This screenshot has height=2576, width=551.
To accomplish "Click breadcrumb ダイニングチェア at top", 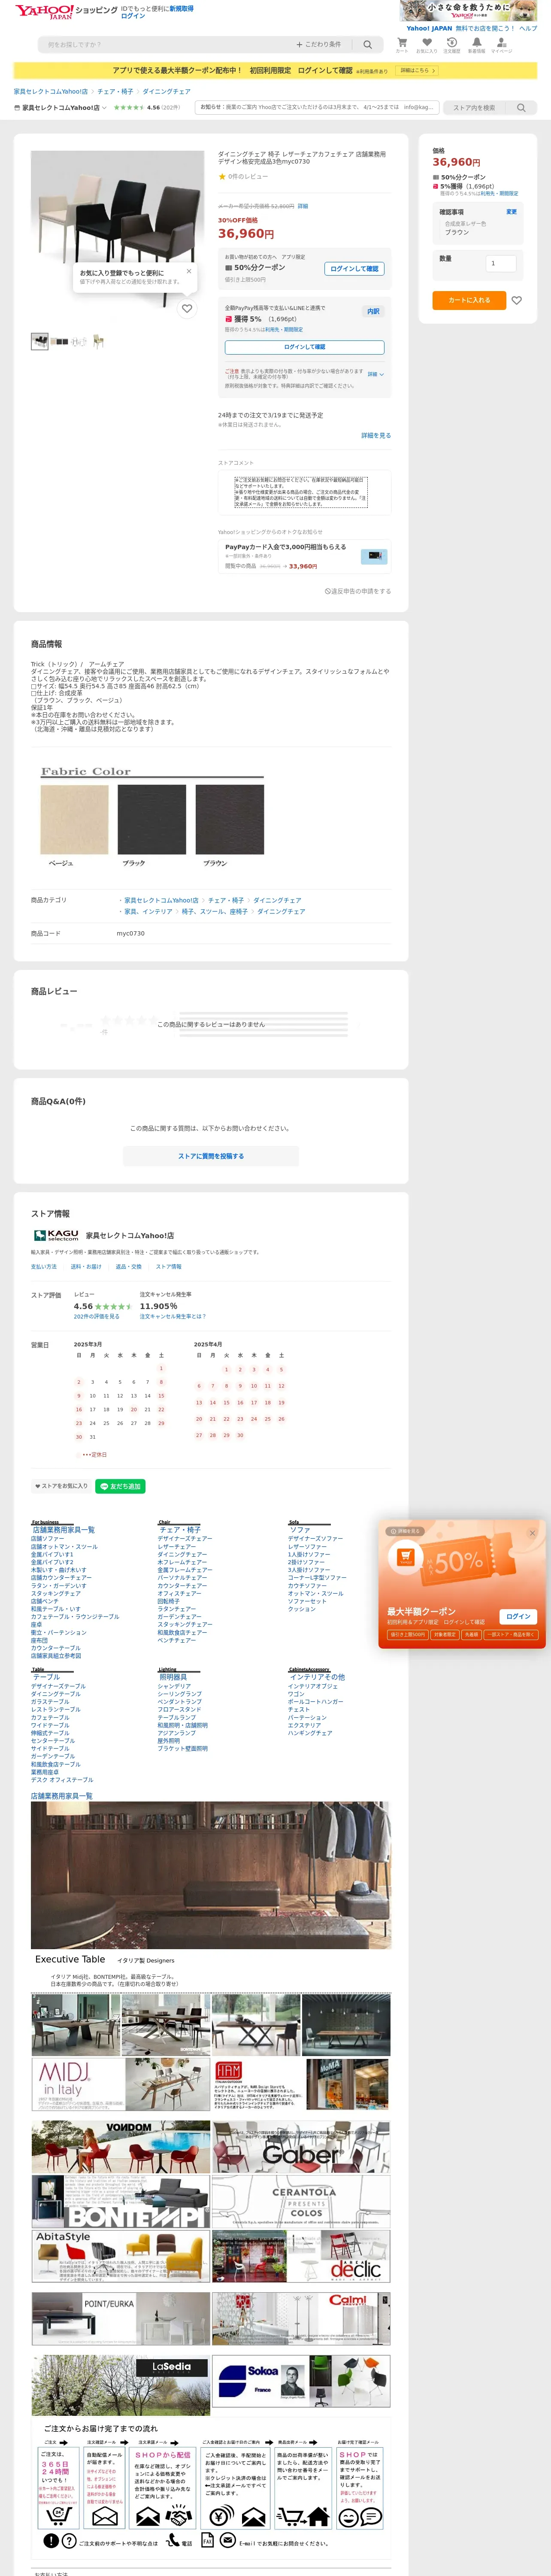I will 166,91.
